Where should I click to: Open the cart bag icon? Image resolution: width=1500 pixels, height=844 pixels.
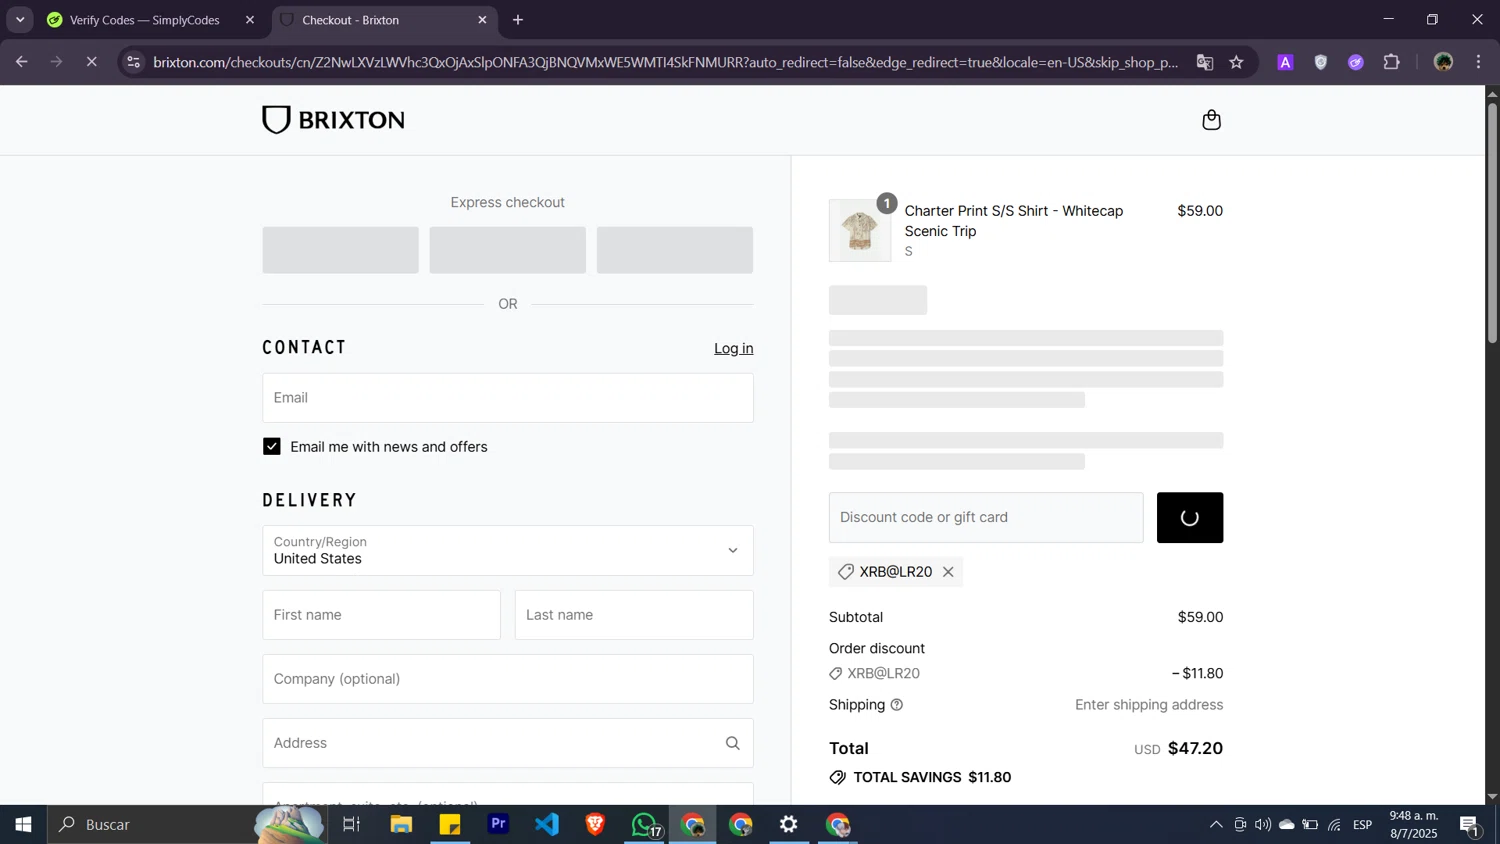pos(1211,120)
